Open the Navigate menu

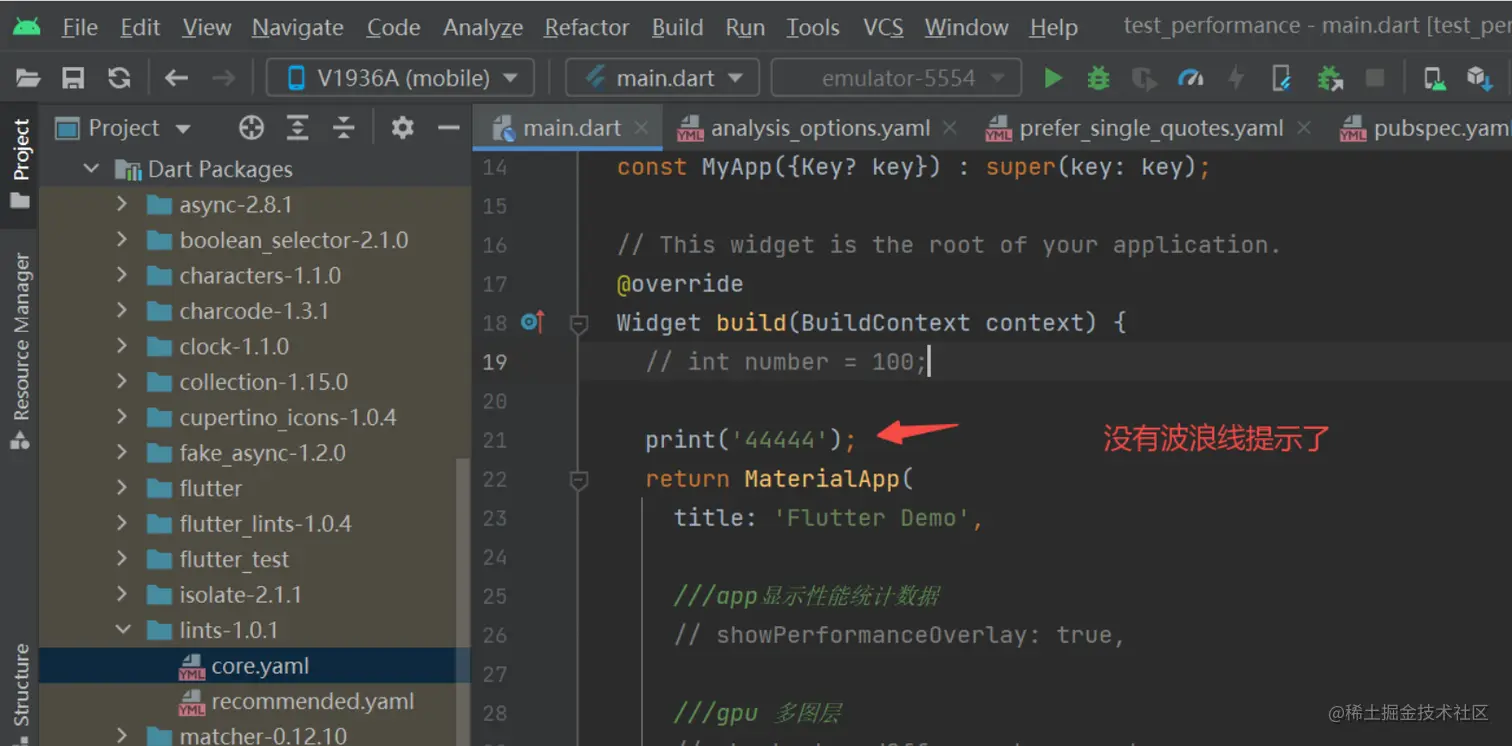[298, 27]
